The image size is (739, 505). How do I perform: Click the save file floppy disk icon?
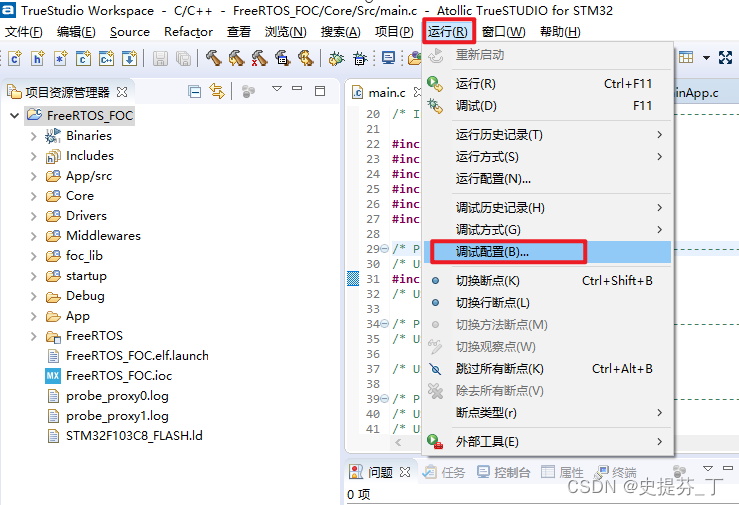[x=160, y=58]
